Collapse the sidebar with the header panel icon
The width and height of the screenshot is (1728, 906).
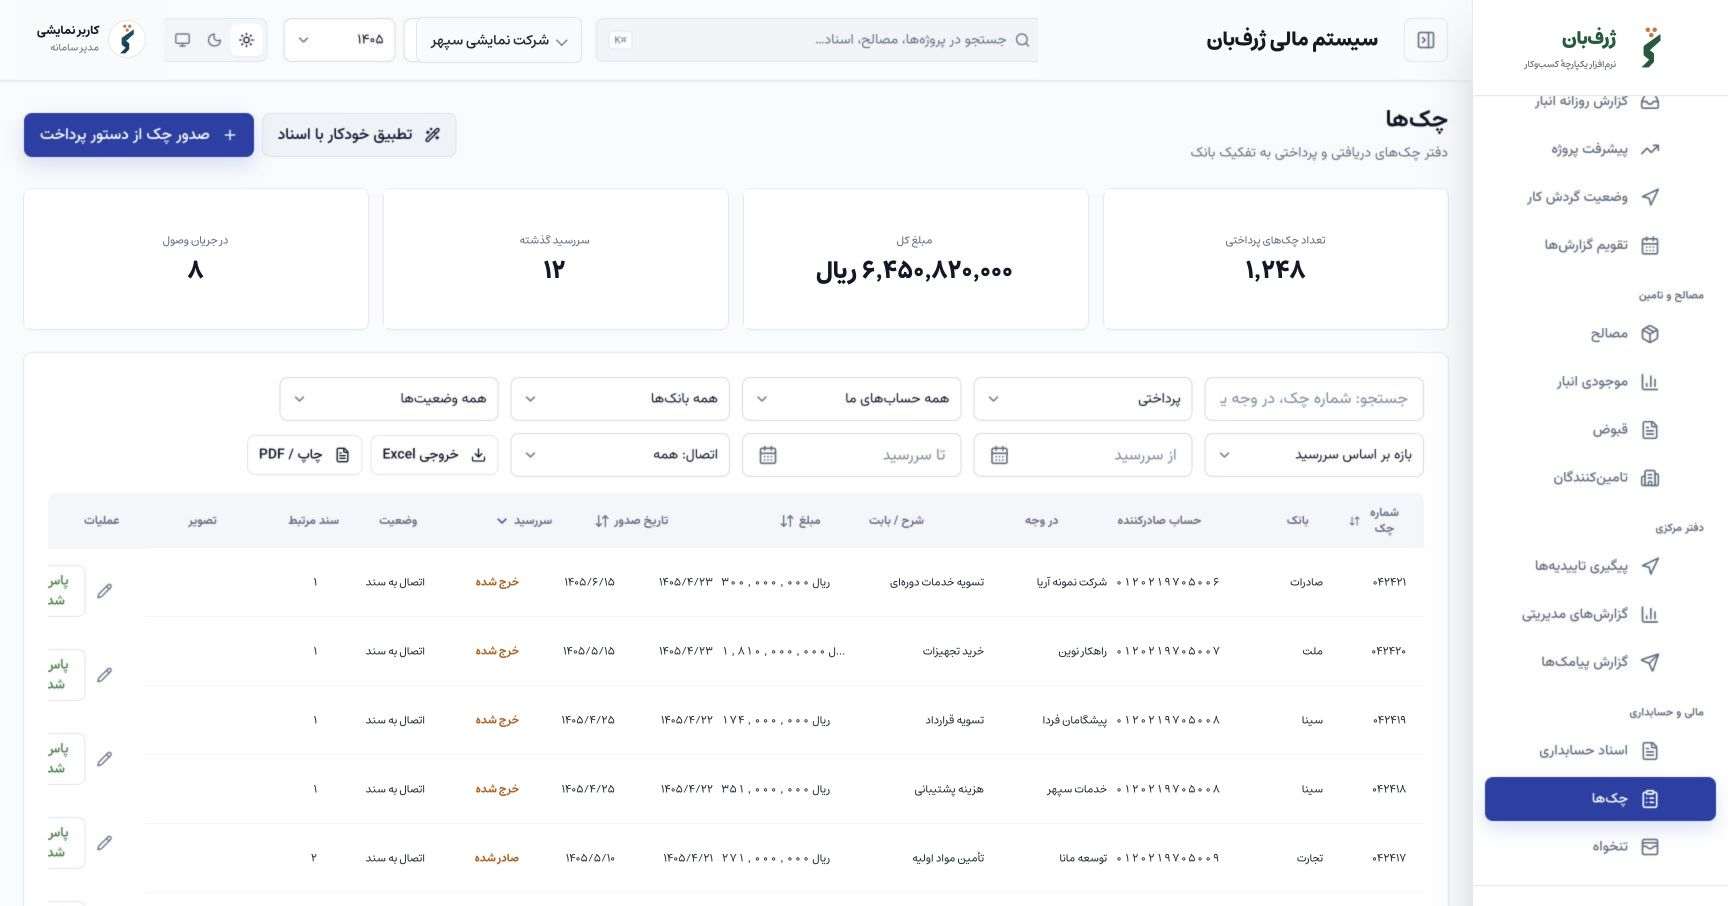point(1426,40)
